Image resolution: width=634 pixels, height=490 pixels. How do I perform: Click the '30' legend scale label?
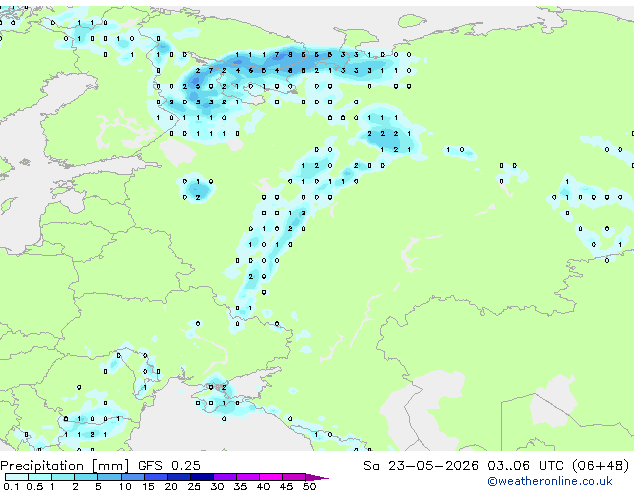point(217,486)
